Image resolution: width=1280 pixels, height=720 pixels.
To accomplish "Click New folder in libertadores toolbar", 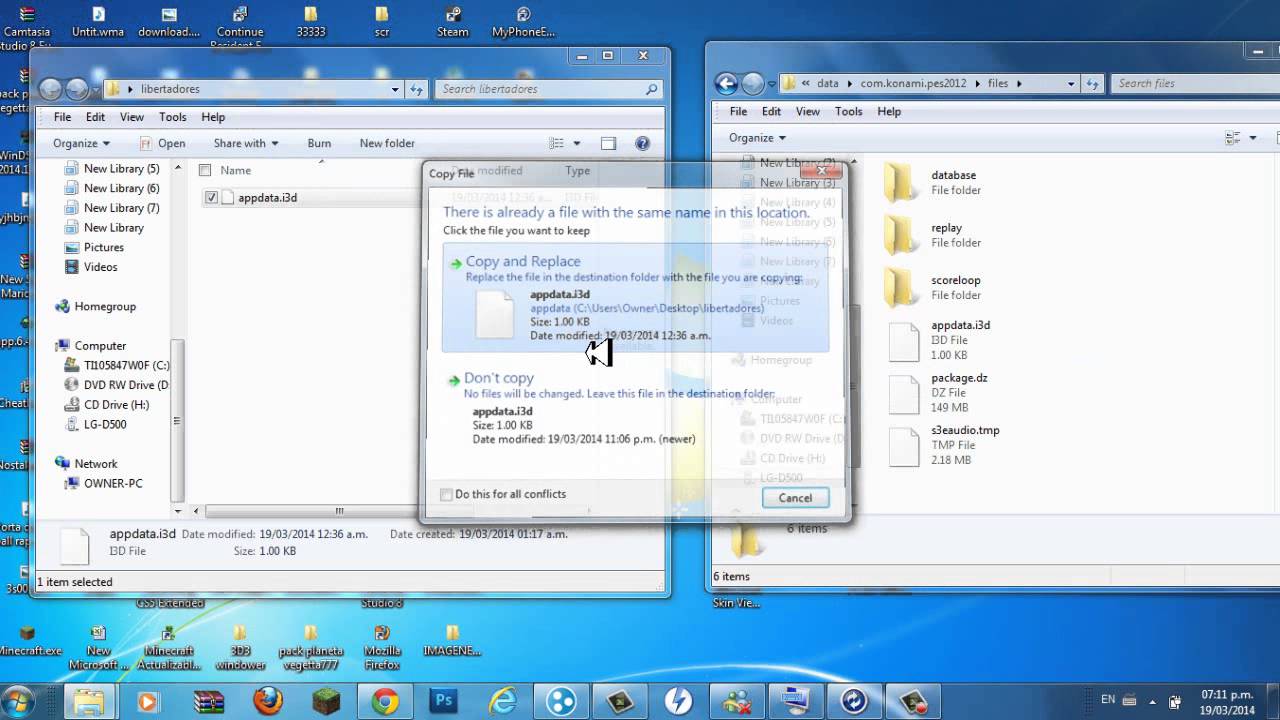I will click(x=387, y=143).
